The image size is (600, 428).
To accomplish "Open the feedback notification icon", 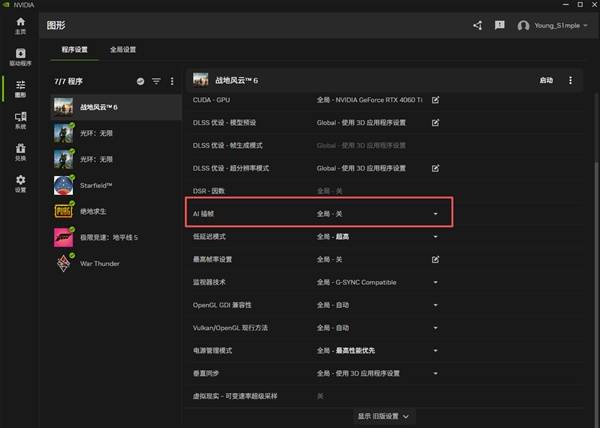I will pyautogui.click(x=499, y=25).
